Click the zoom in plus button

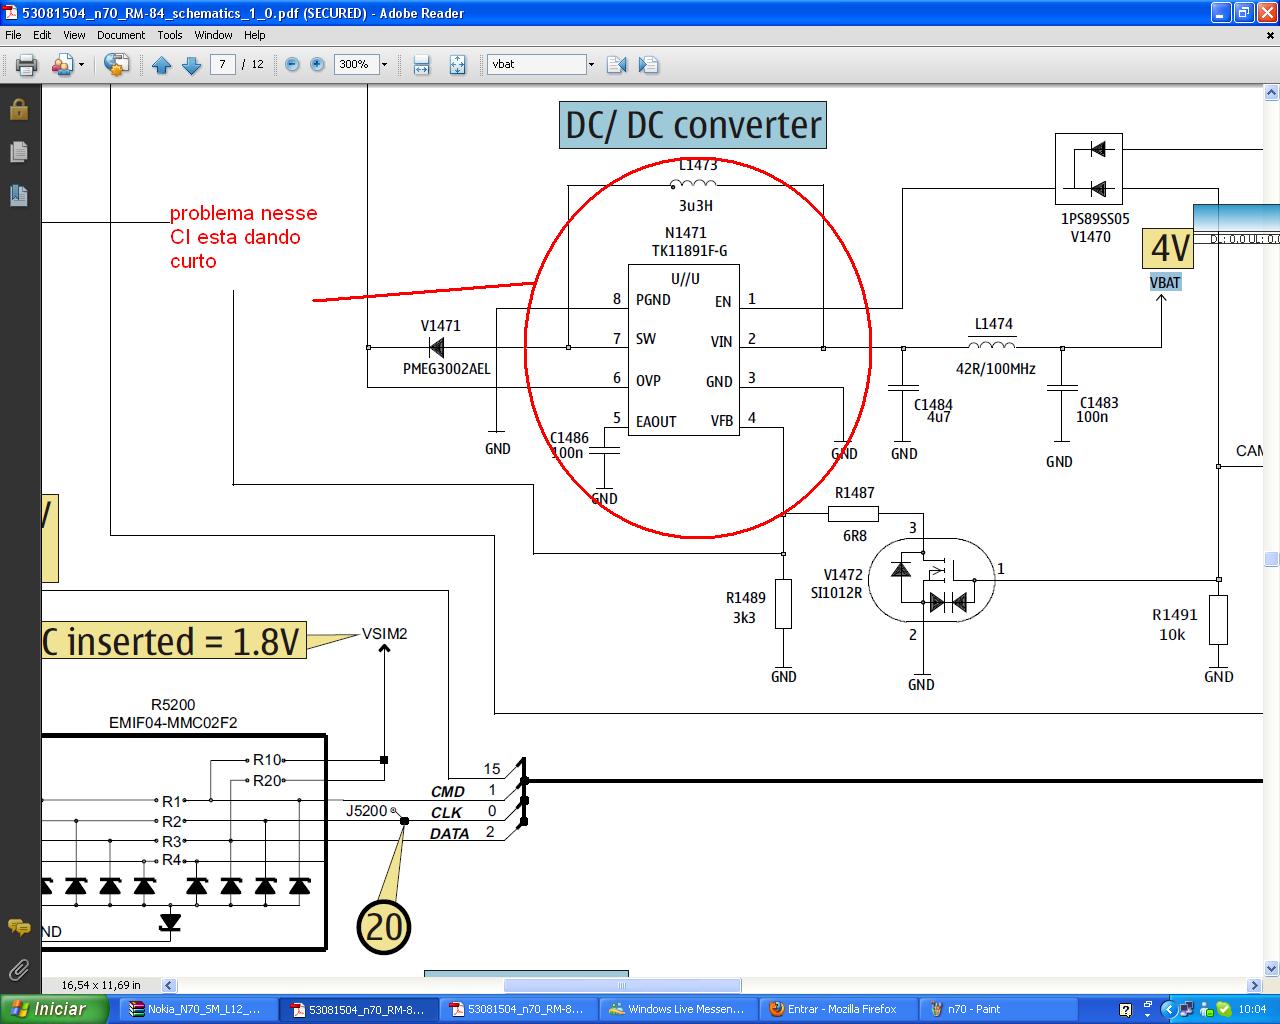pos(318,64)
